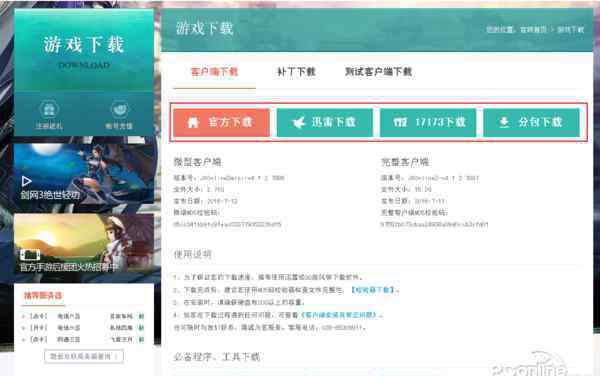
Task: Switch to the 测试客户端下载 tab
Action: 378,72
